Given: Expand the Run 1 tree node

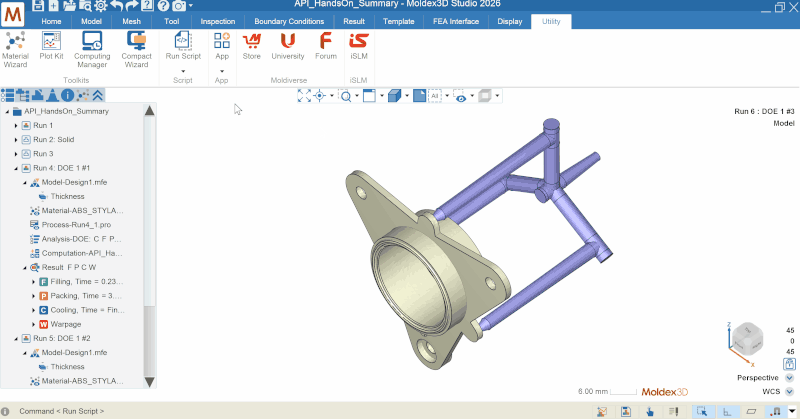Looking at the screenshot, I should pyautogui.click(x=16, y=126).
